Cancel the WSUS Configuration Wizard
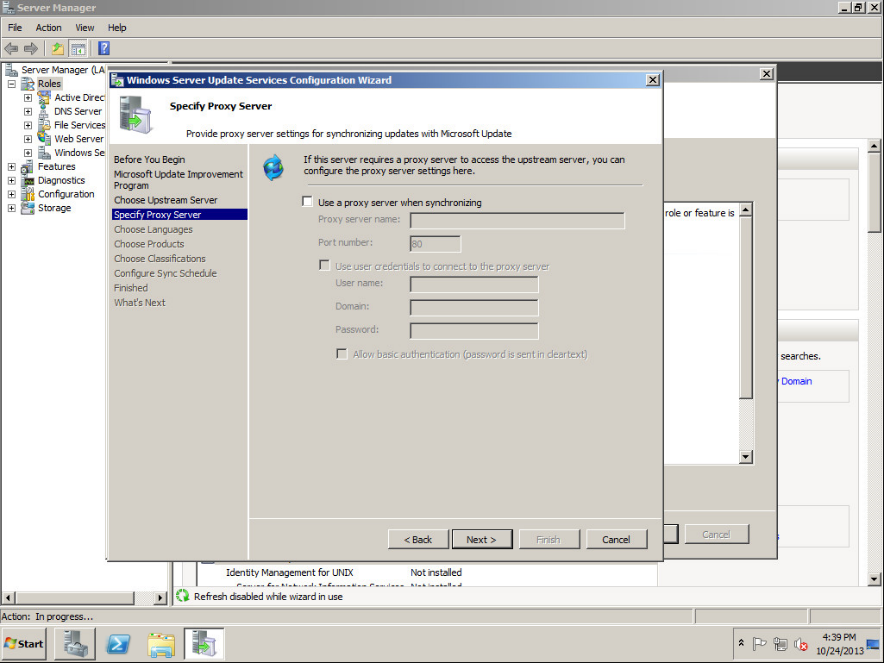 pos(616,540)
